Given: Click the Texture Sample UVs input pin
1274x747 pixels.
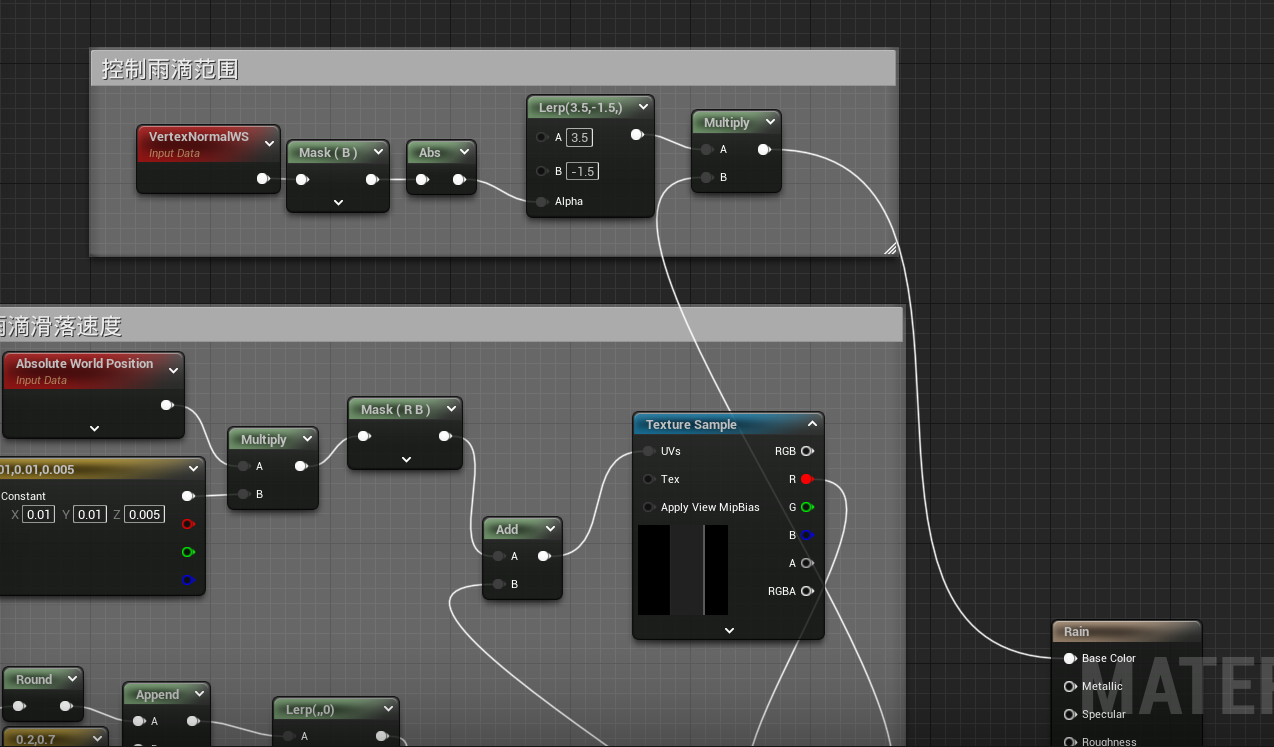Looking at the screenshot, I should [649, 451].
